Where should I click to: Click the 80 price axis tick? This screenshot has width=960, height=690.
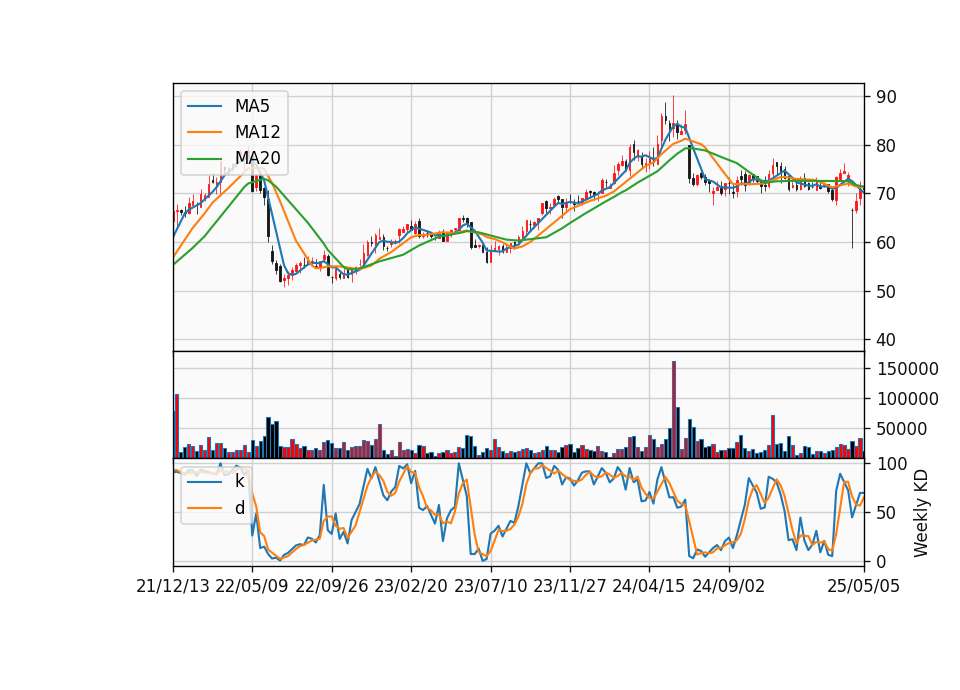tap(887, 146)
